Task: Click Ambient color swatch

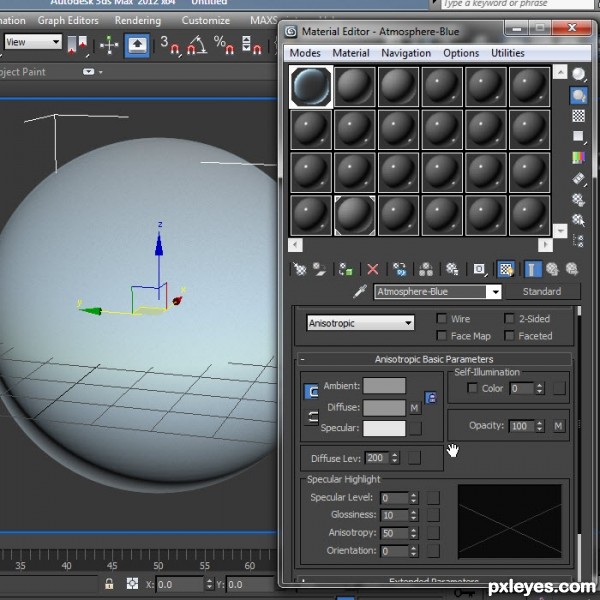Action: 384,386
